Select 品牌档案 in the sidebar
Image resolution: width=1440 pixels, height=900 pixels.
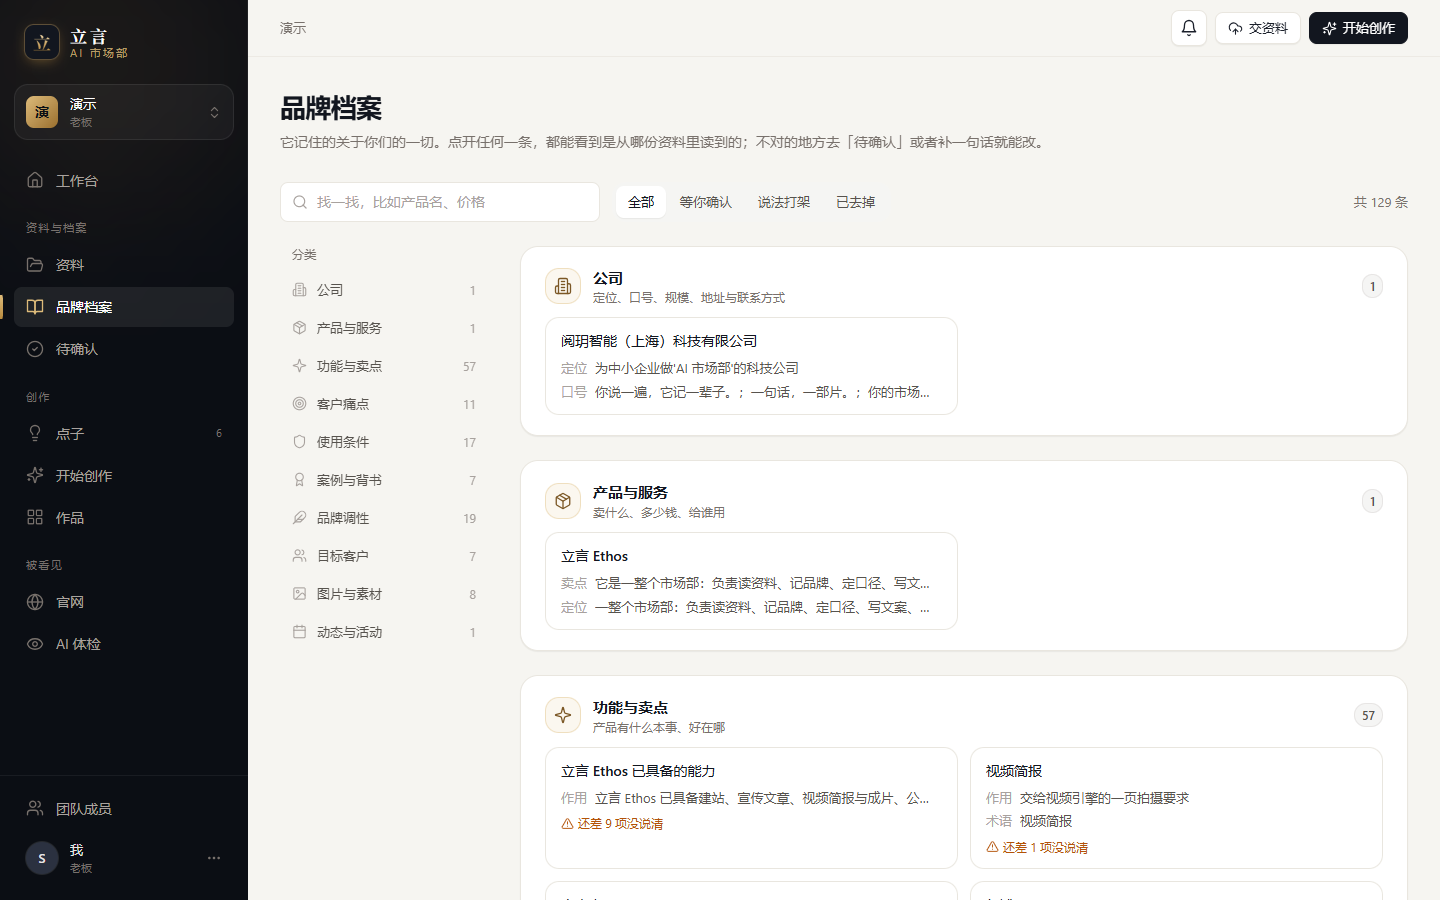coord(124,307)
